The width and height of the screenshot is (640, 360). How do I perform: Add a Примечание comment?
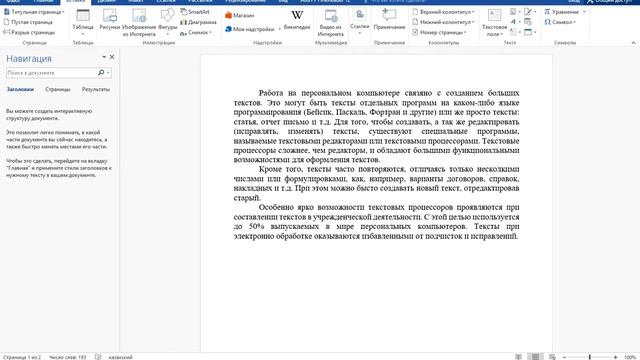389,20
